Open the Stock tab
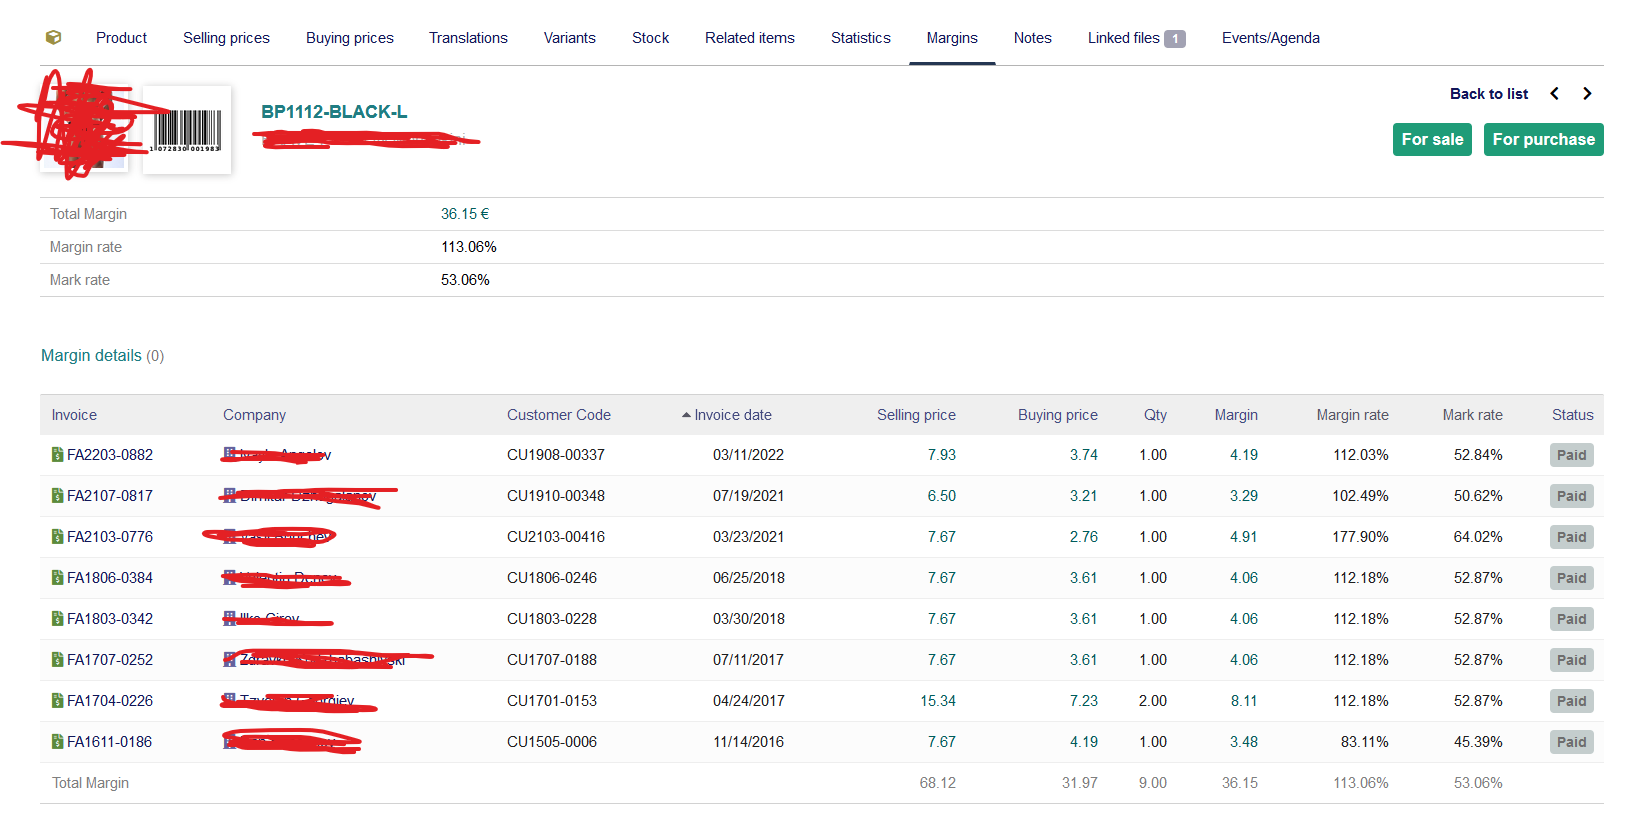This screenshot has height=825, width=1636. coord(650,38)
